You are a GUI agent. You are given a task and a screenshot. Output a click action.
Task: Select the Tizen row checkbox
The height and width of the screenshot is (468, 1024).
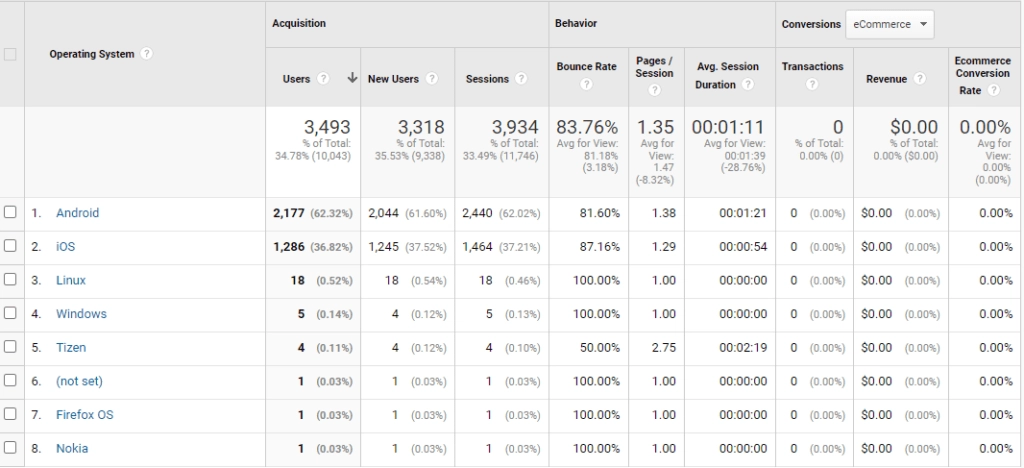[11, 348]
